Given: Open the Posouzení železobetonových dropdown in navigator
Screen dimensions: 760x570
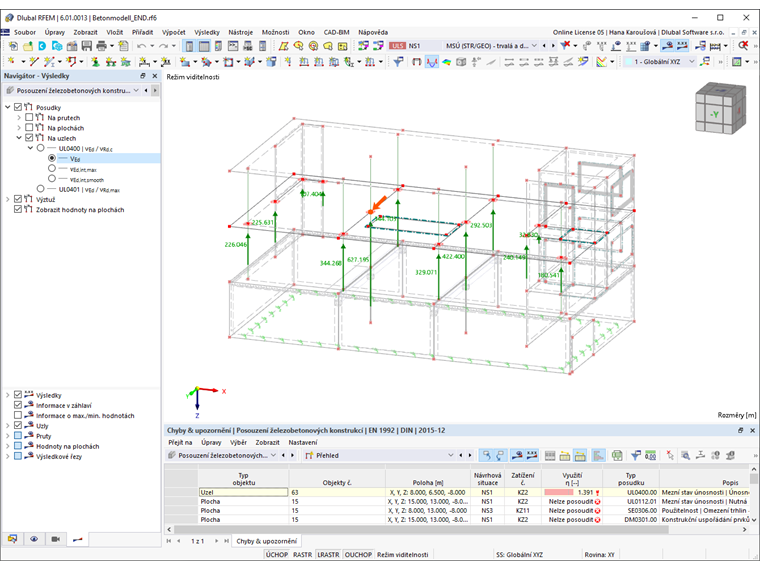Looking at the screenshot, I should pos(73,91).
